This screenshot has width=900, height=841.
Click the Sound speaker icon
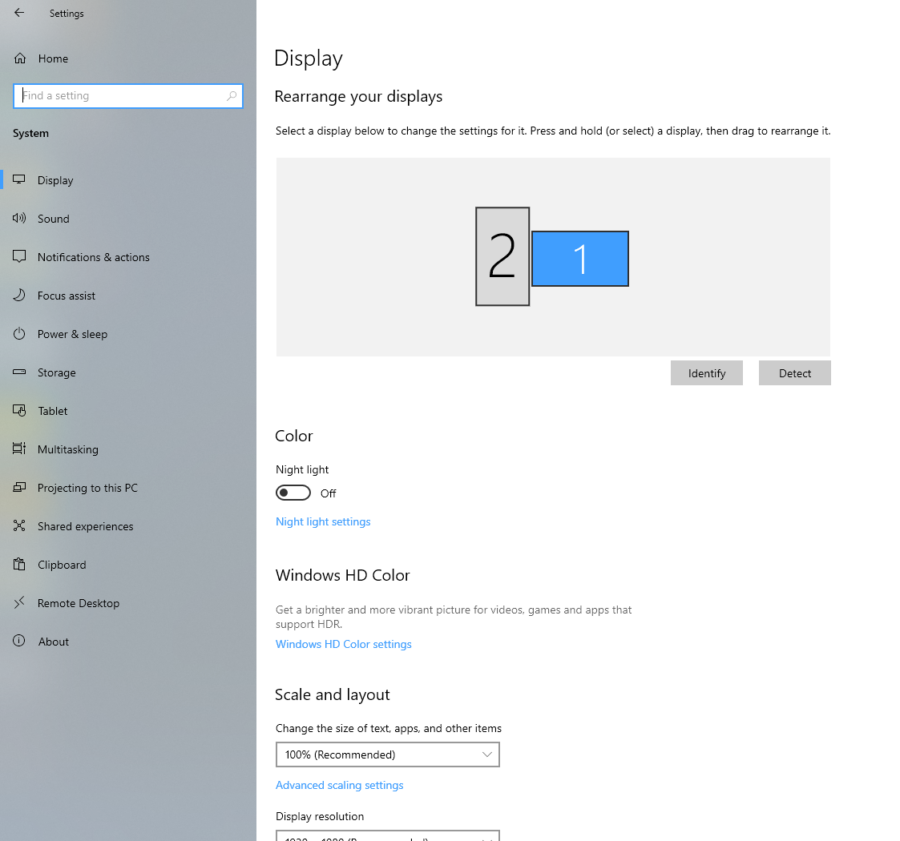coord(20,218)
